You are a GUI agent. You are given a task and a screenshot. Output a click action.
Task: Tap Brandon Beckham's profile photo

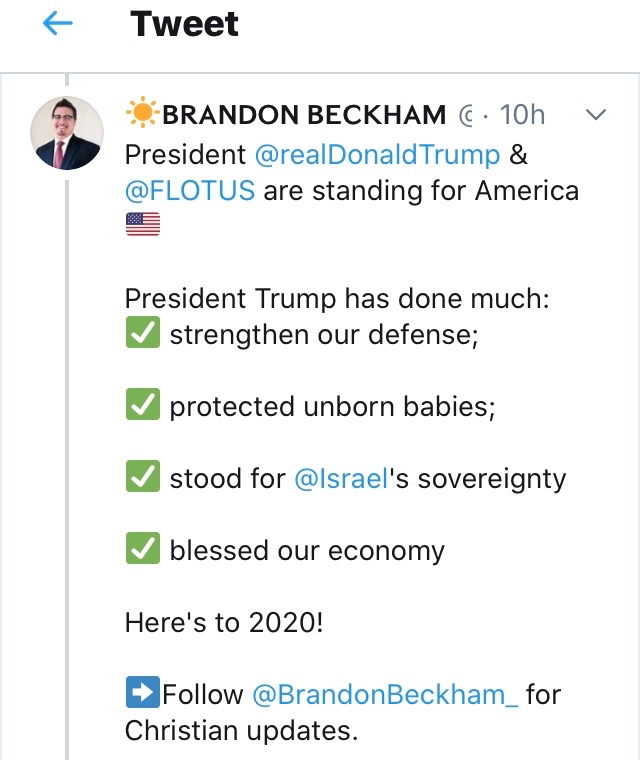[x=66, y=132]
